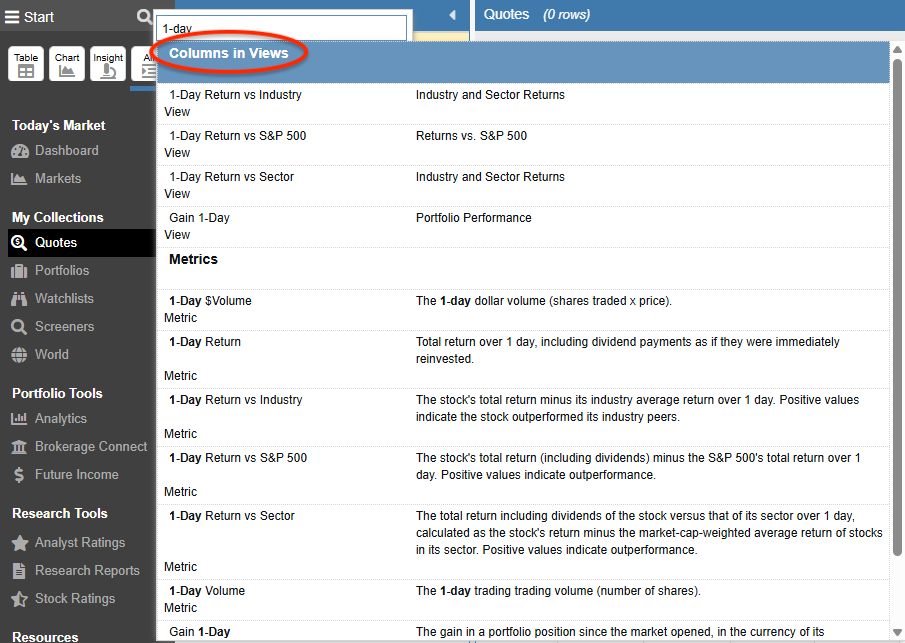Select '1-Day Return vs Sector' view column
905x643 pixels.
point(523,185)
